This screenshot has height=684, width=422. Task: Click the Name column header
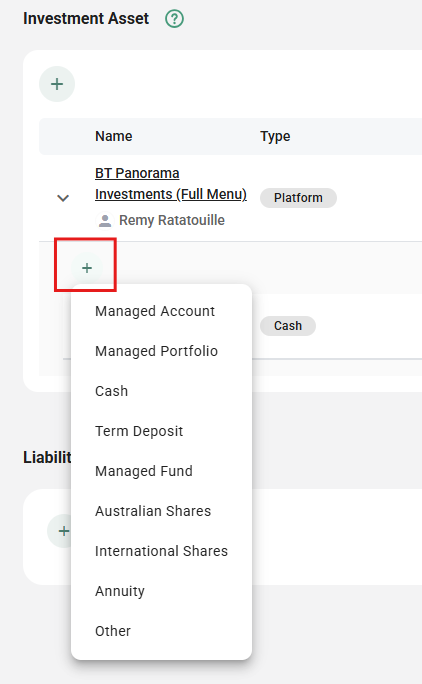coord(113,136)
